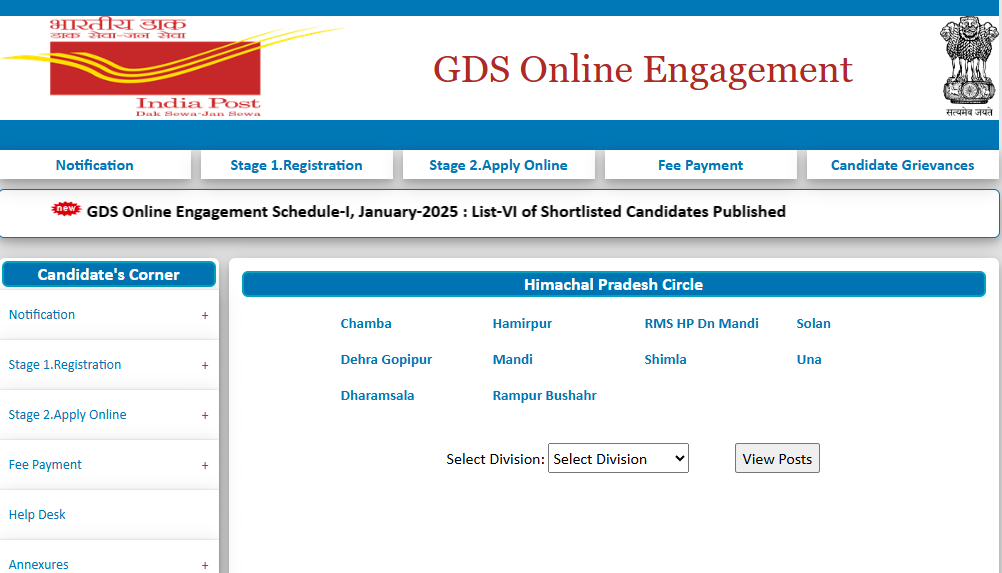Image resolution: width=1002 pixels, height=573 pixels.
Task: Open Help Desk in the sidebar
Action: tap(37, 515)
